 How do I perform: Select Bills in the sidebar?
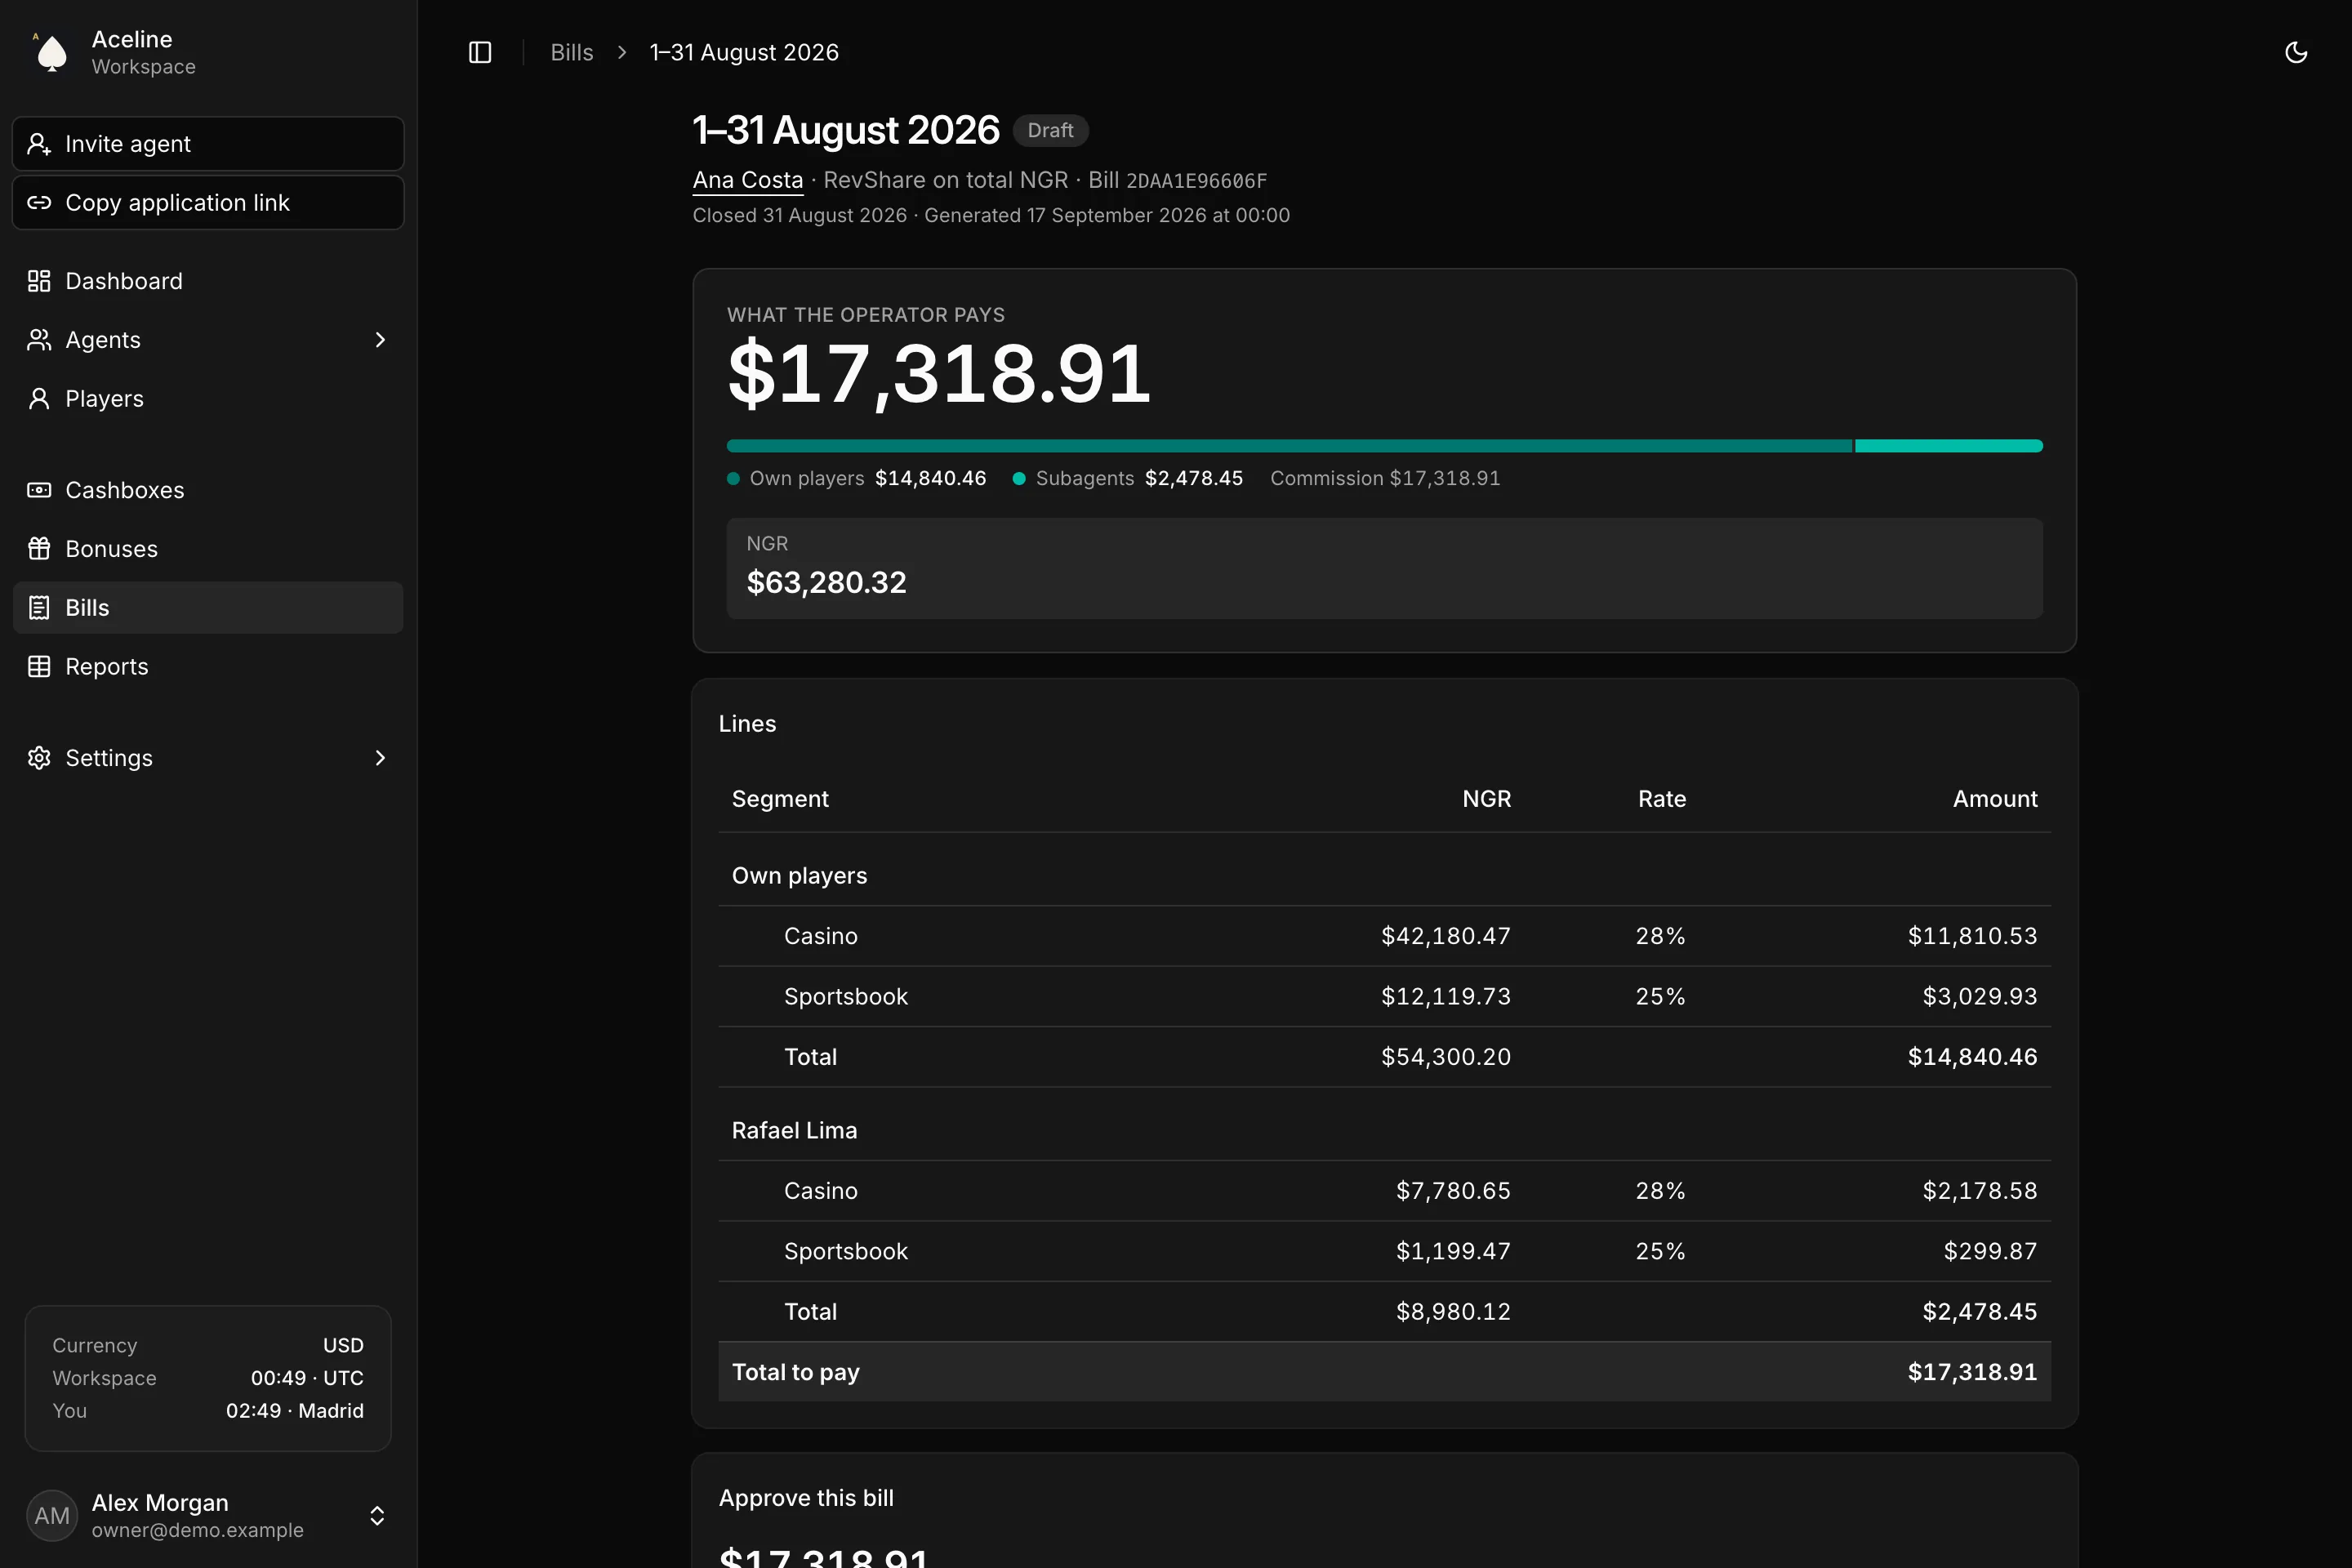pos(208,608)
